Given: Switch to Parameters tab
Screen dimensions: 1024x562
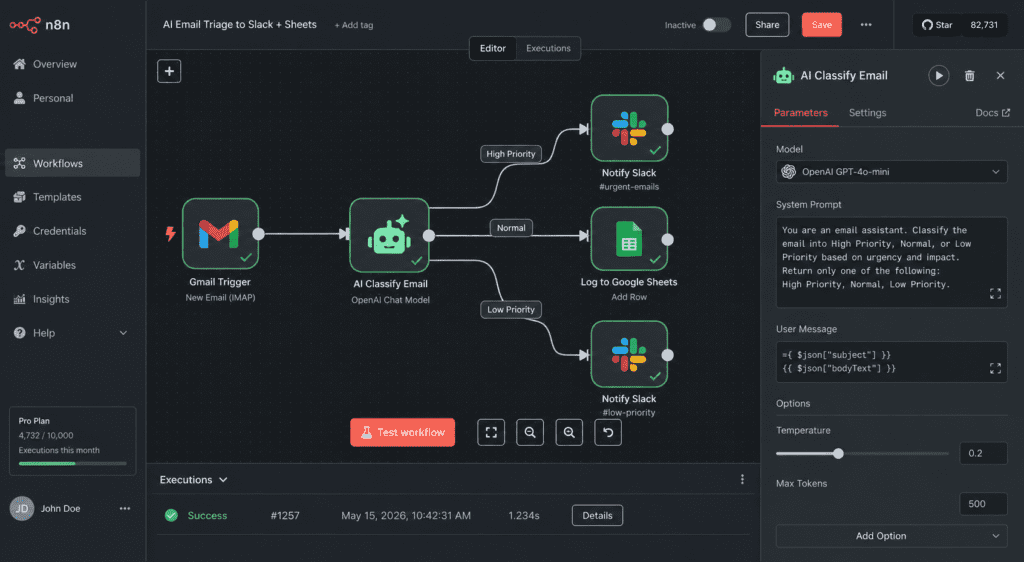Looking at the screenshot, I should point(801,113).
